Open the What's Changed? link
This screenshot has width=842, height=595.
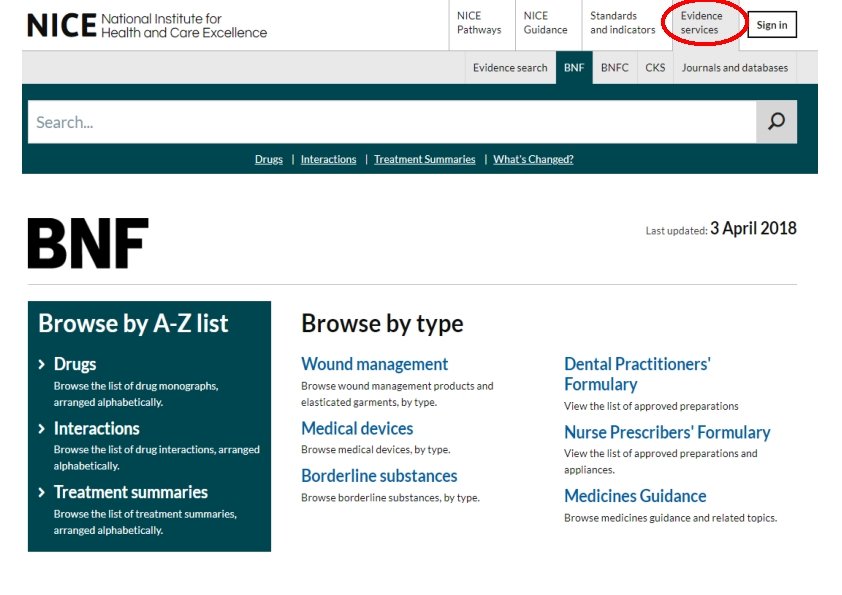(x=533, y=159)
